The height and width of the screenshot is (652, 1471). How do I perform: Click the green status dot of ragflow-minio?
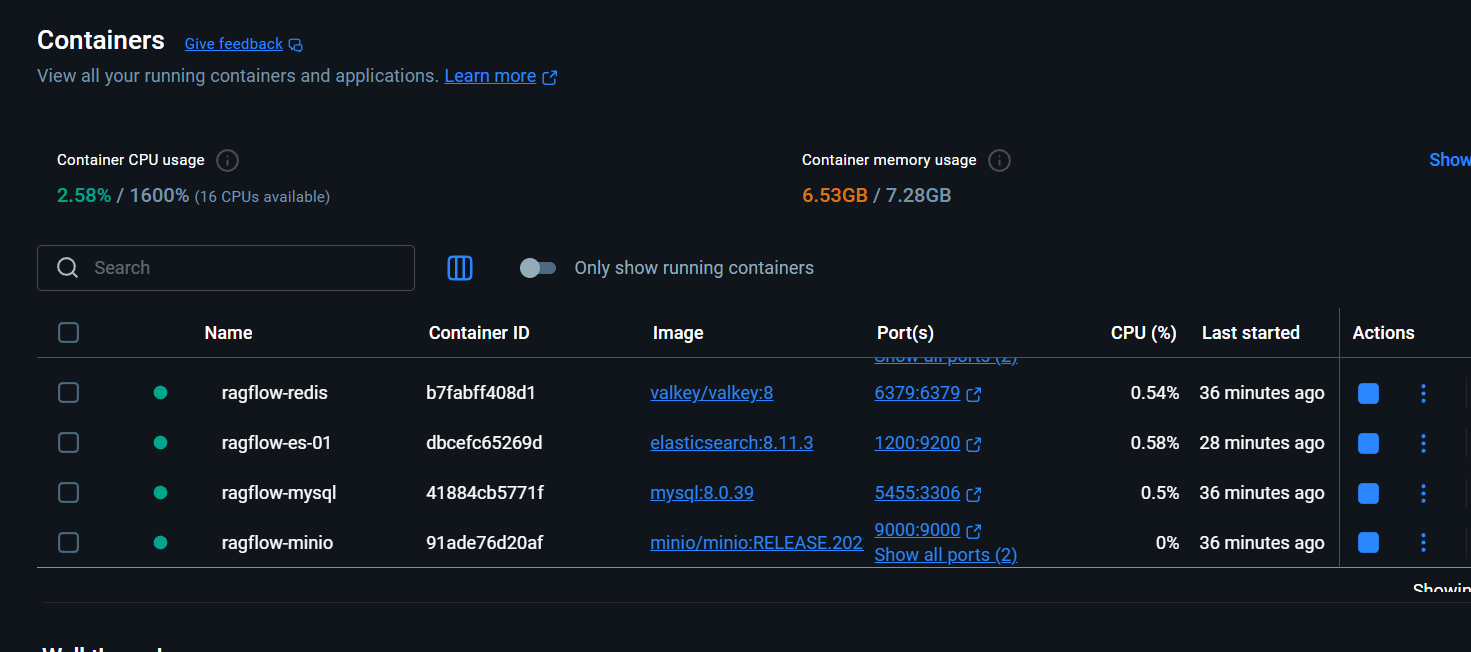pyautogui.click(x=160, y=543)
